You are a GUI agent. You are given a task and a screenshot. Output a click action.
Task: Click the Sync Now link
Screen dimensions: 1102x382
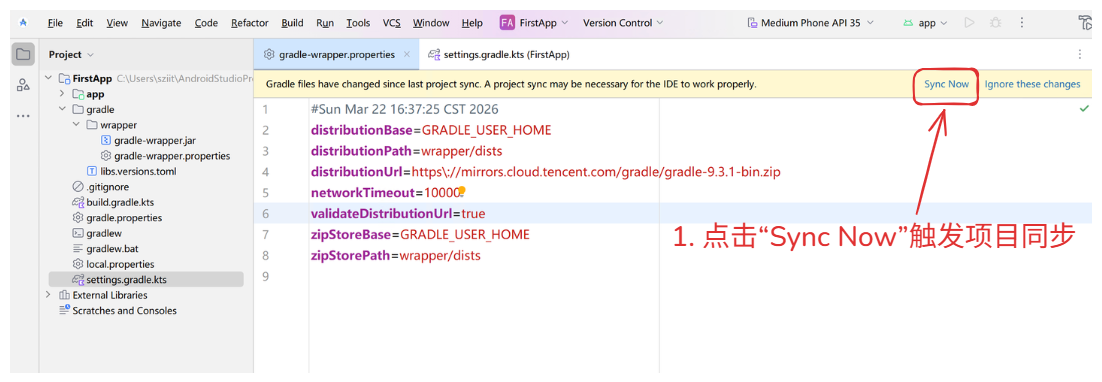click(946, 84)
